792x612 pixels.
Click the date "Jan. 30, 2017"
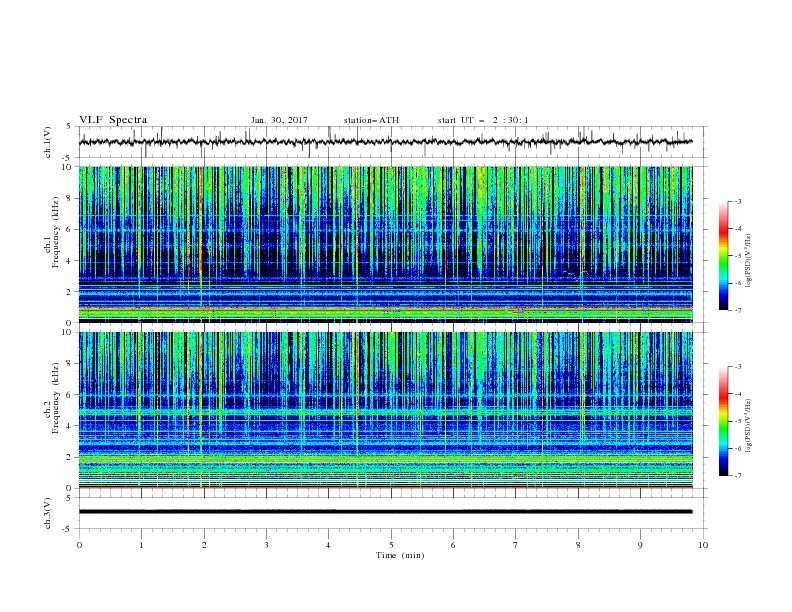pos(279,120)
